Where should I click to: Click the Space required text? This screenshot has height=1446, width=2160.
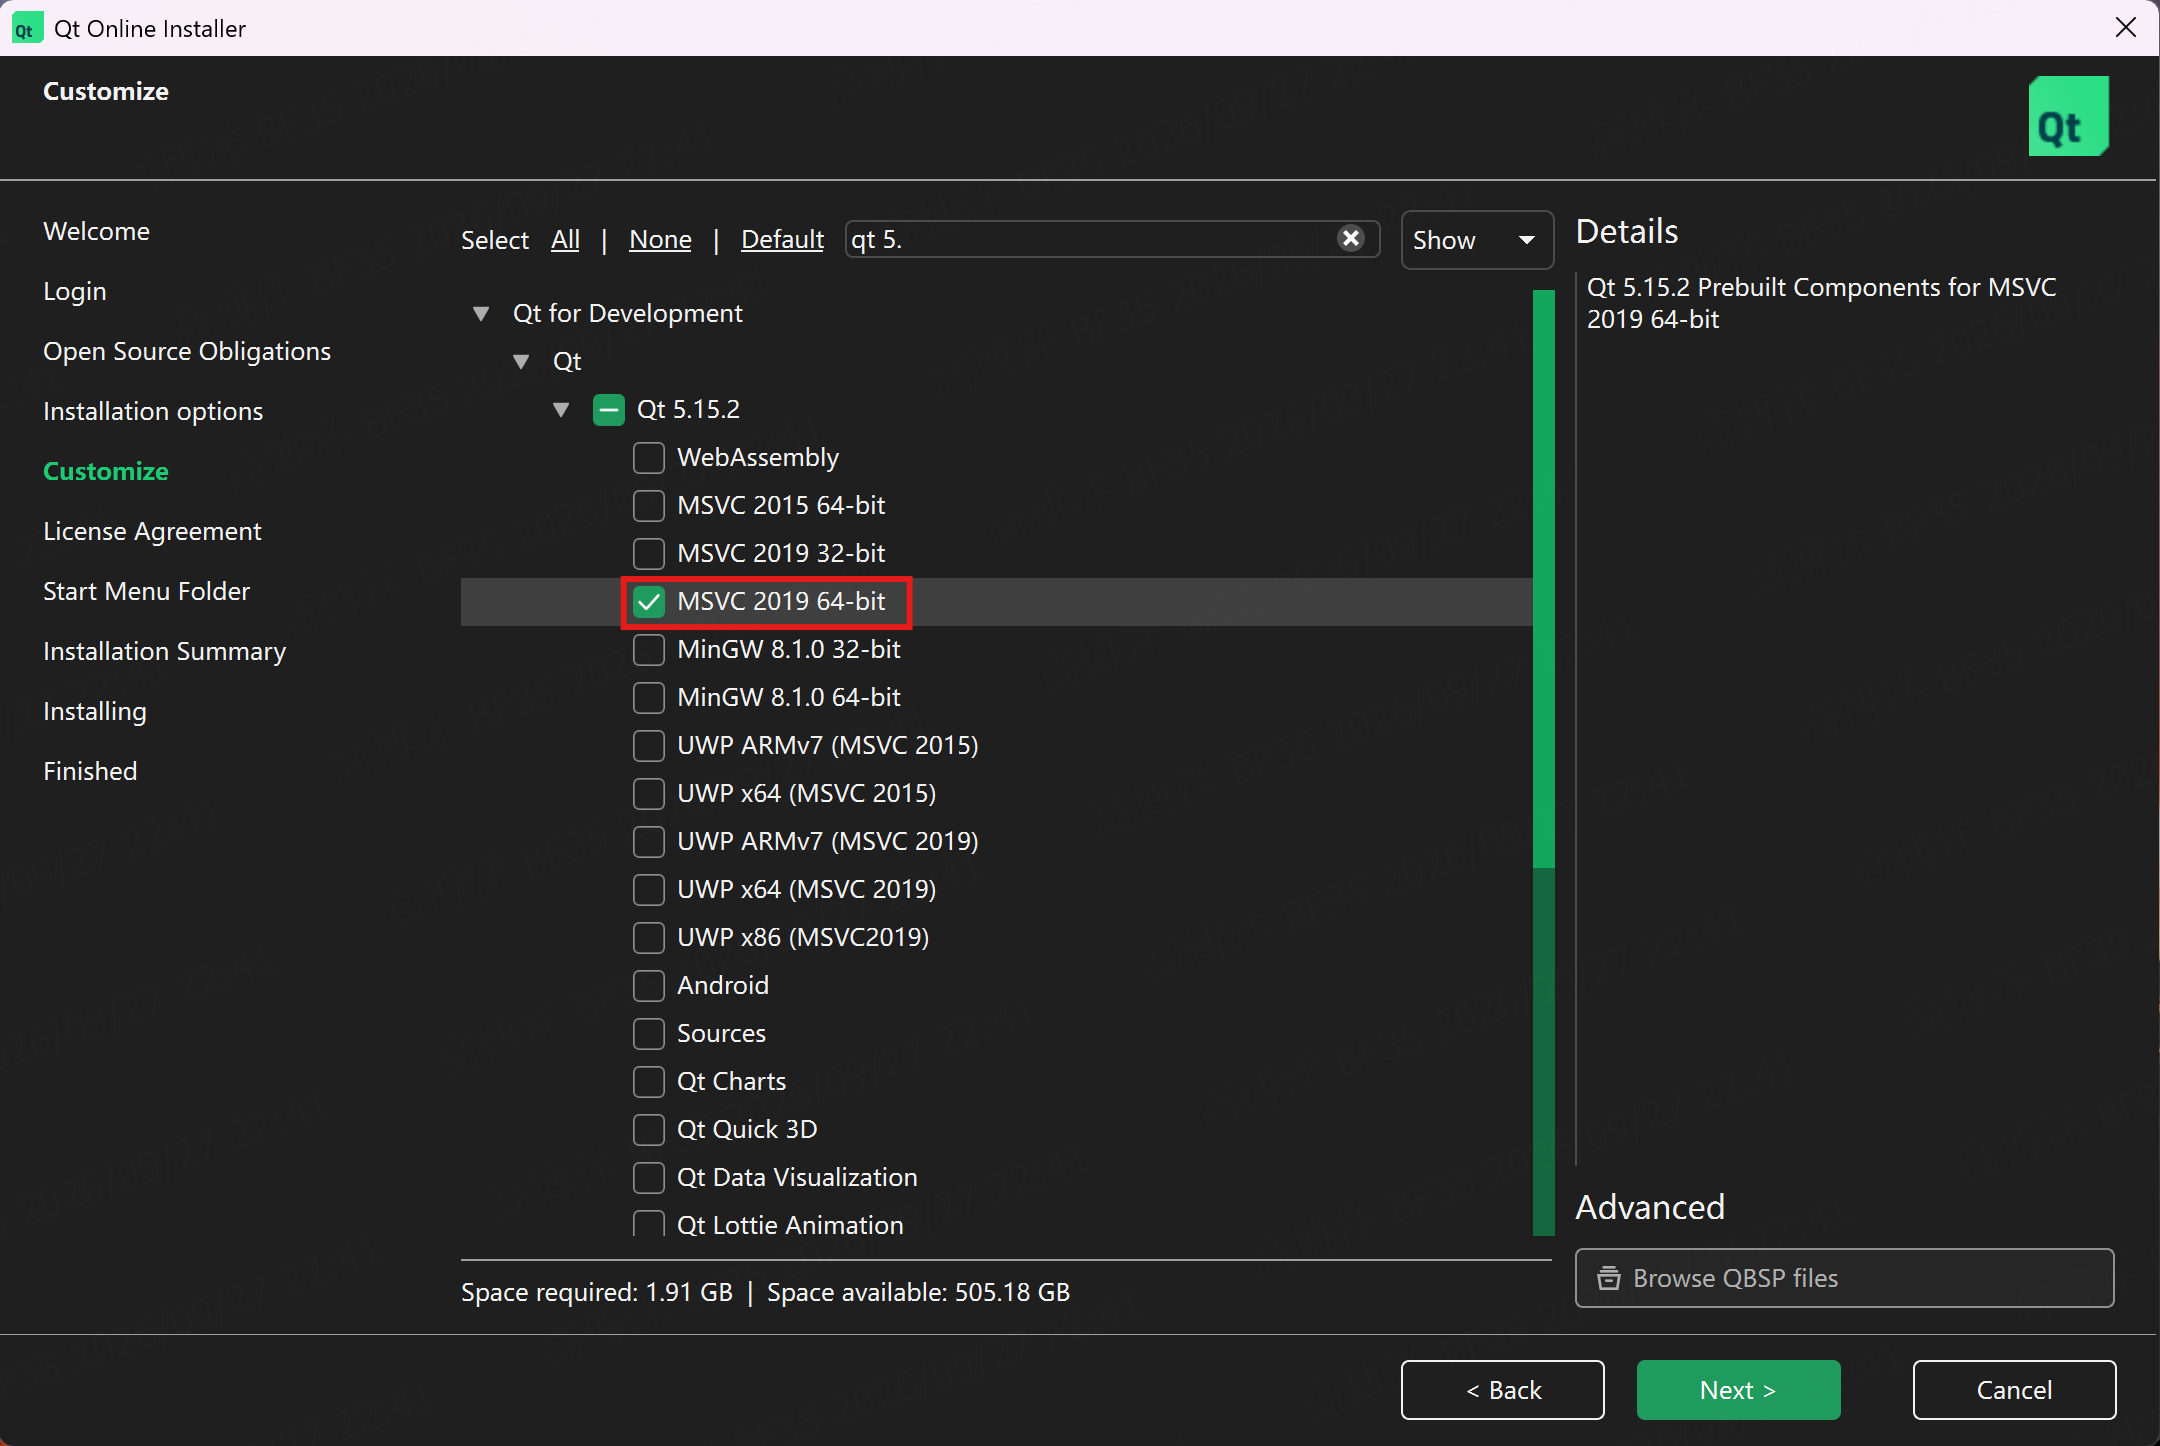[597, 1292]
